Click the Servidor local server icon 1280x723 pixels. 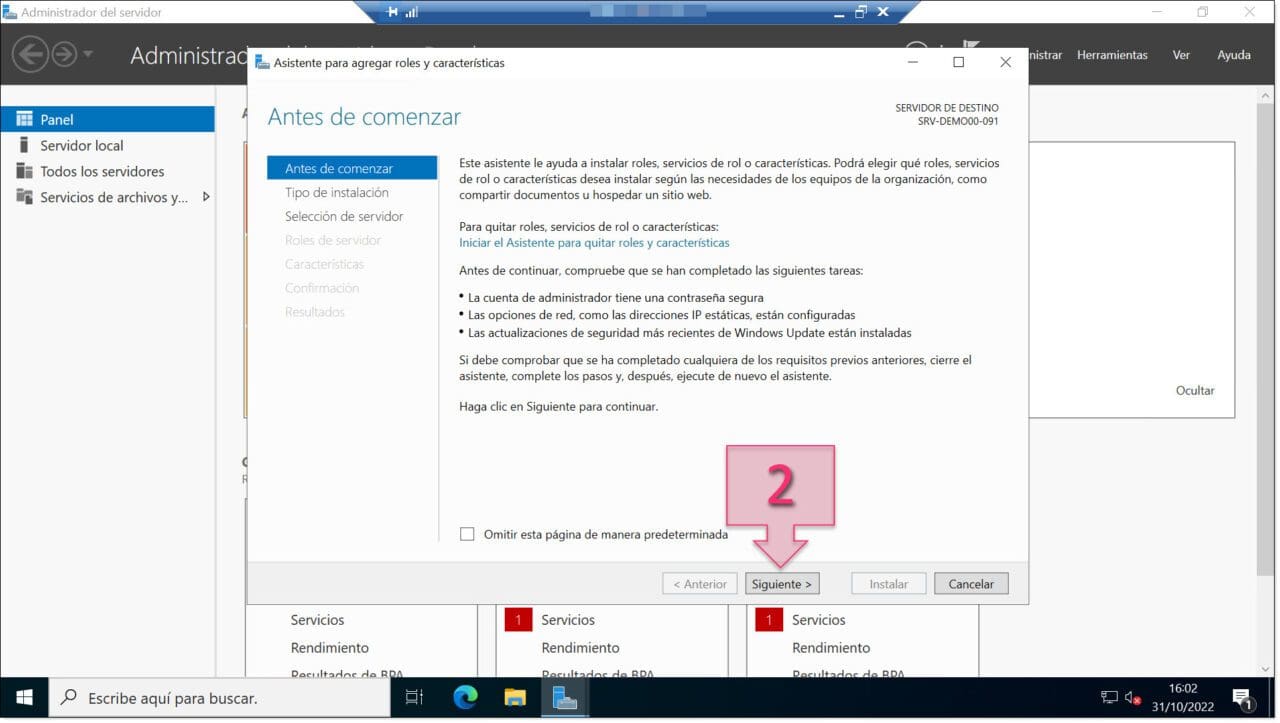click(x=24, y=145)
